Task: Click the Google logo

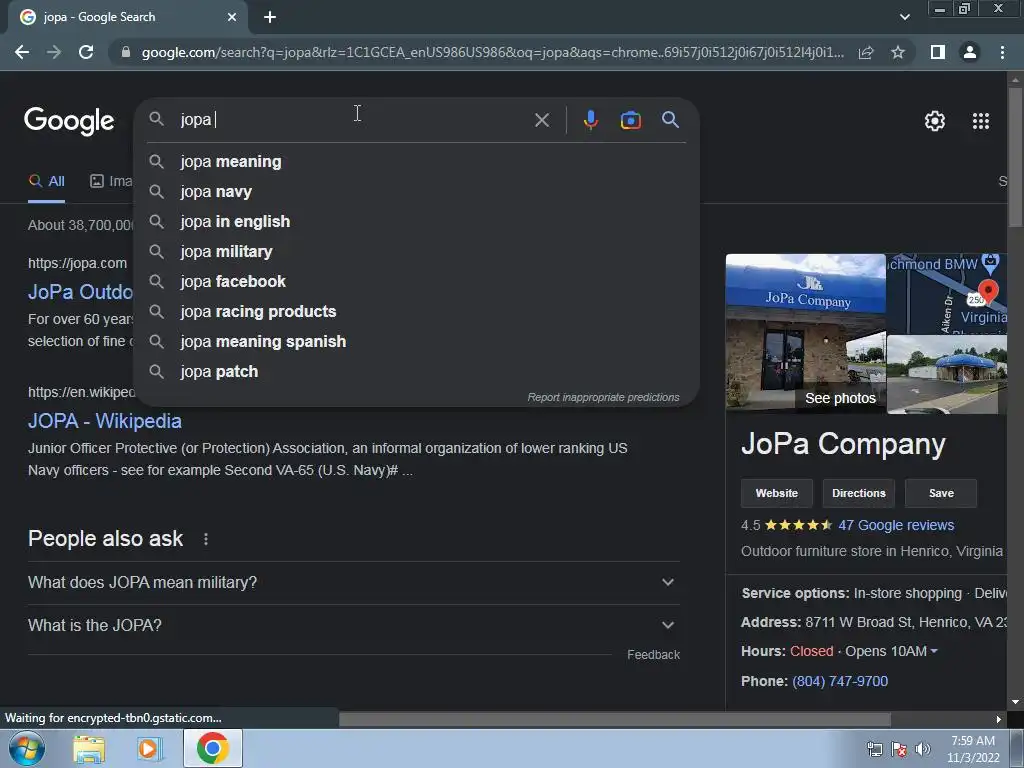Action: 69,121
